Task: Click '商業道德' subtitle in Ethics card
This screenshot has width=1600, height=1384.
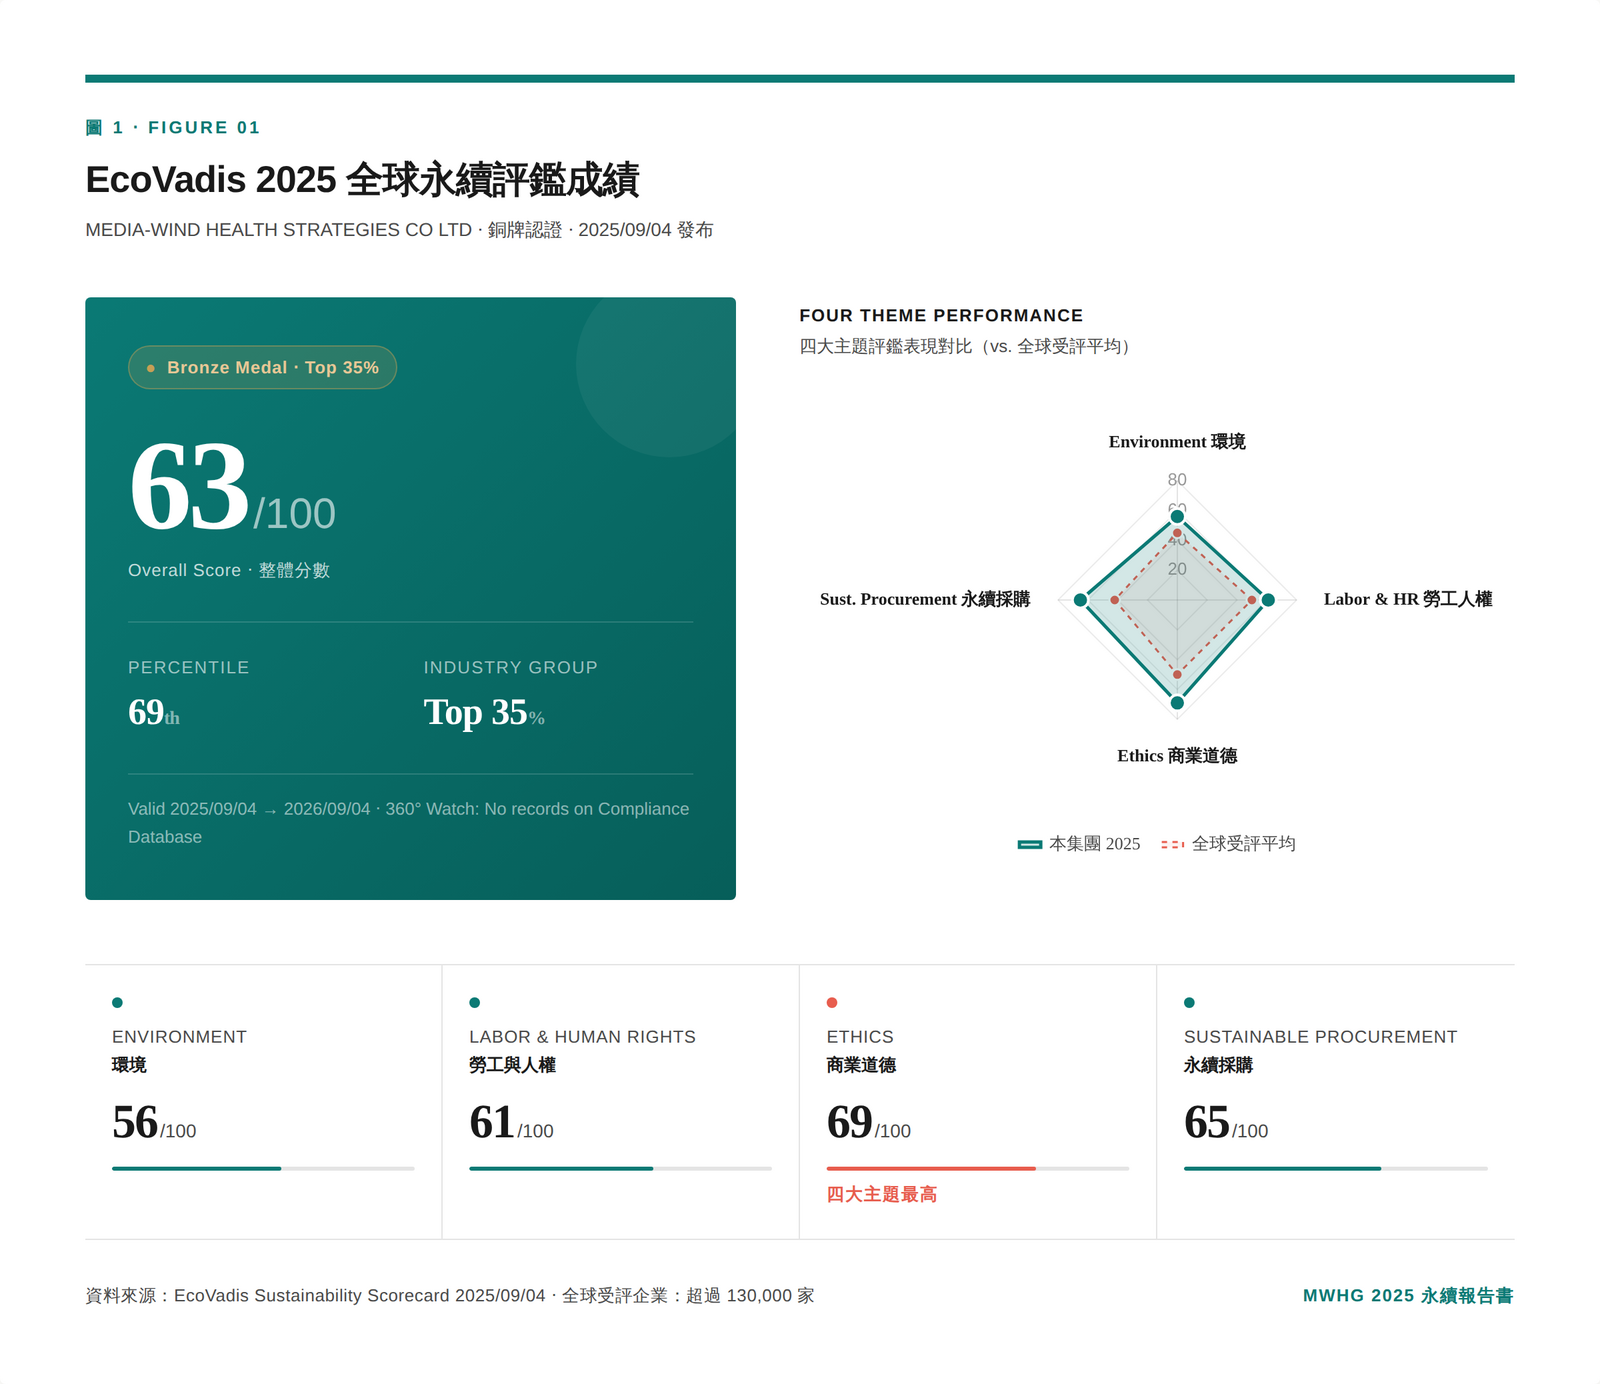Action: pos(861,1065)
